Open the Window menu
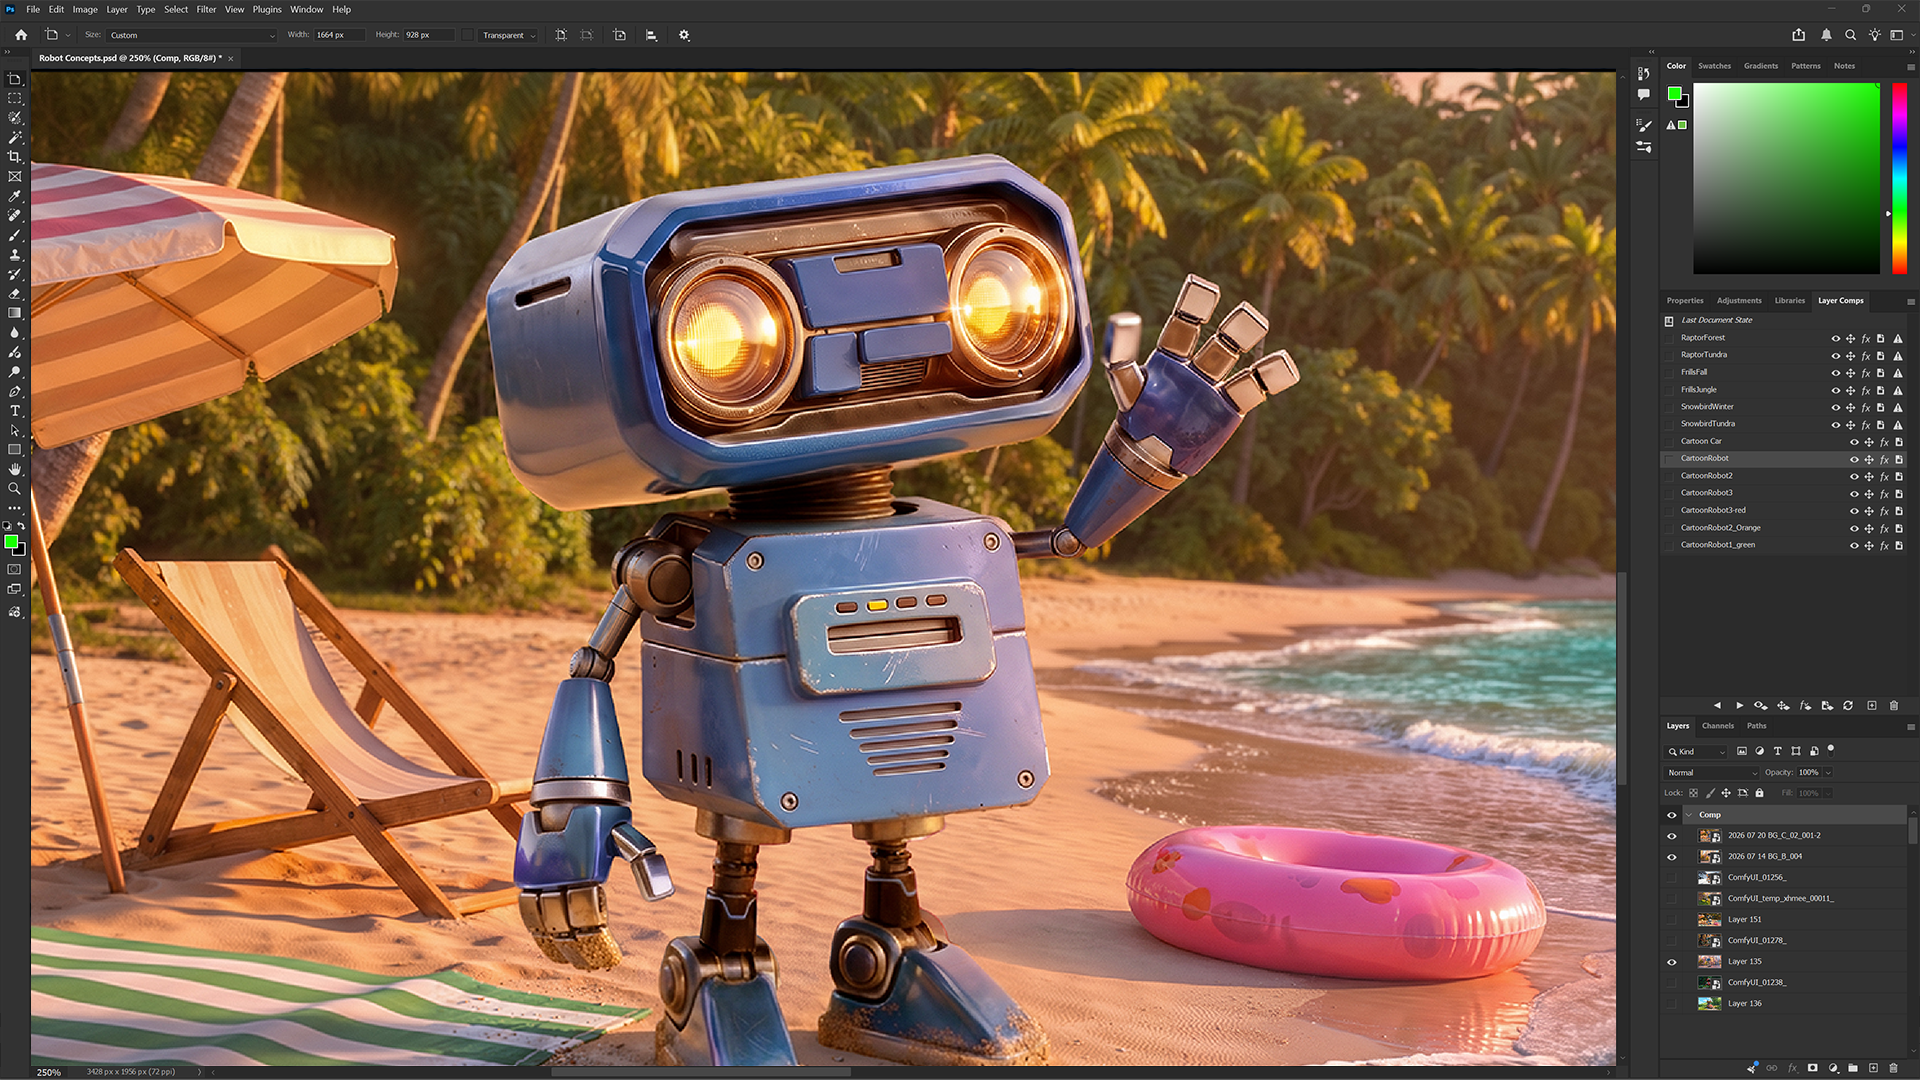Screen dimensions: 1920x1080 pos(307,9)
